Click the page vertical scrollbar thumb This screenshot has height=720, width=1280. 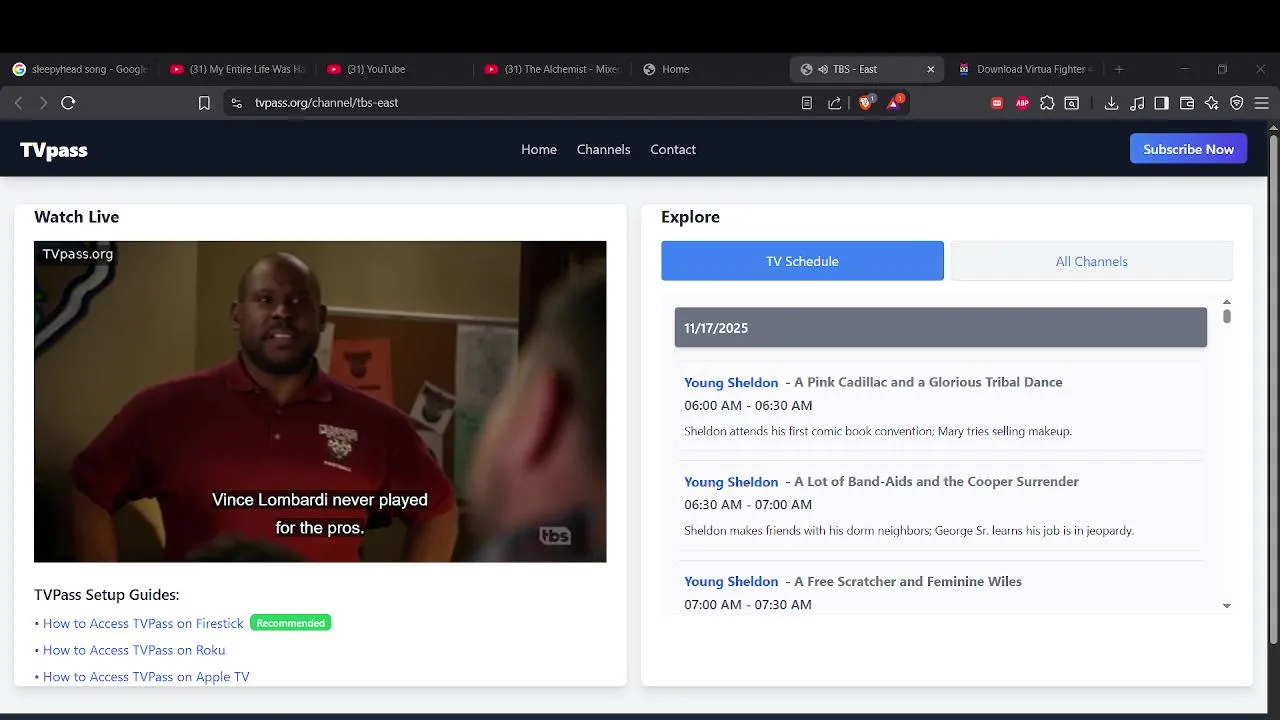pyautogui.click(x=1273, y=390)
